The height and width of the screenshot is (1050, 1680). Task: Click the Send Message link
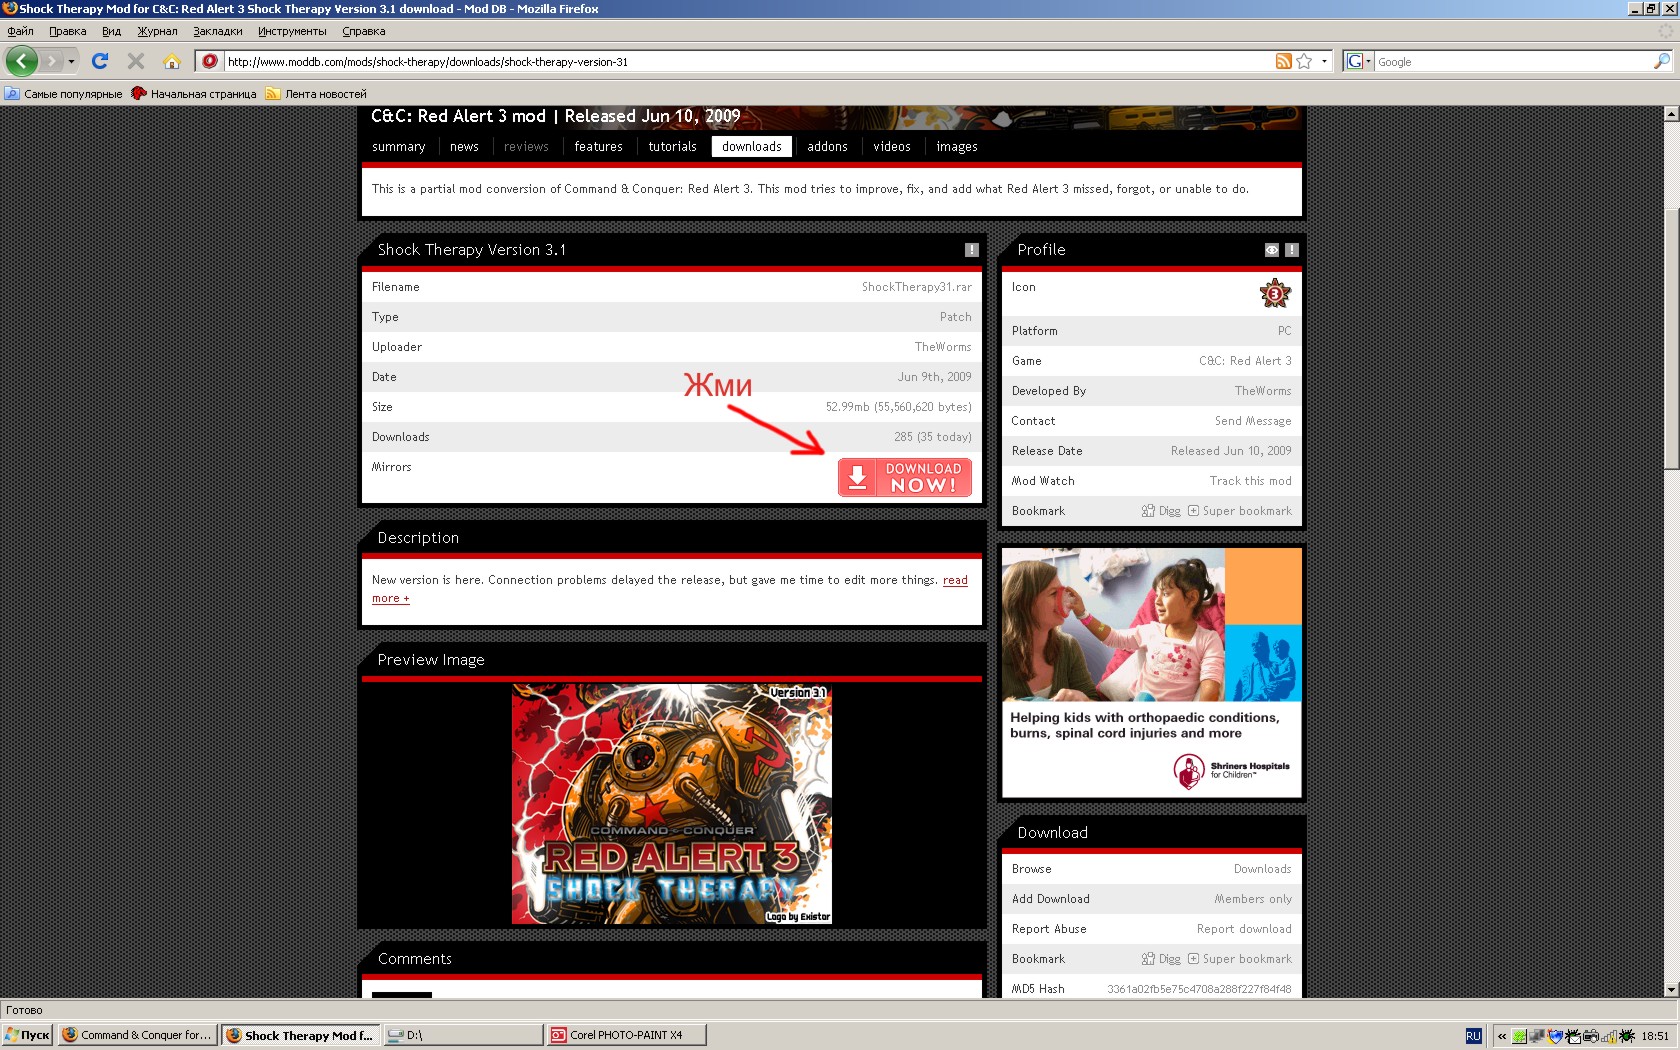[1253, 421]
